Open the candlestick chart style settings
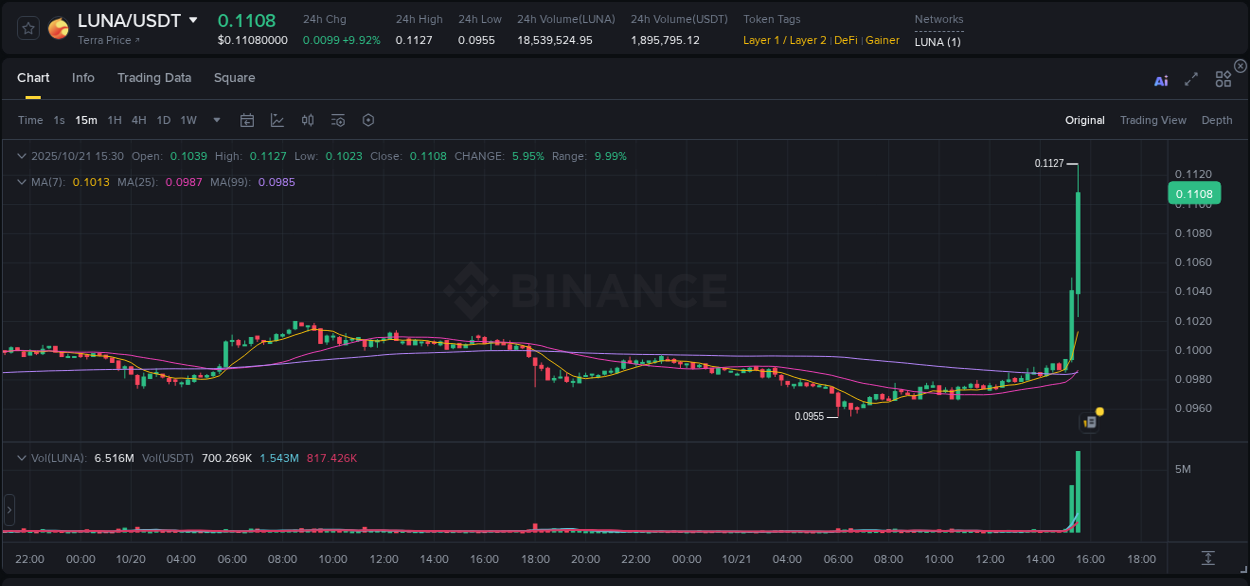 (307, 120)
